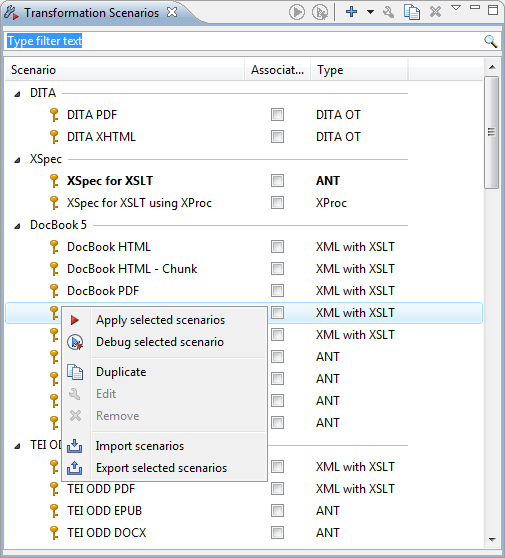Click the Duplicate scenario toolbar icon
Image resolution: width=505 pixels, height=558 pixels.
411,12
